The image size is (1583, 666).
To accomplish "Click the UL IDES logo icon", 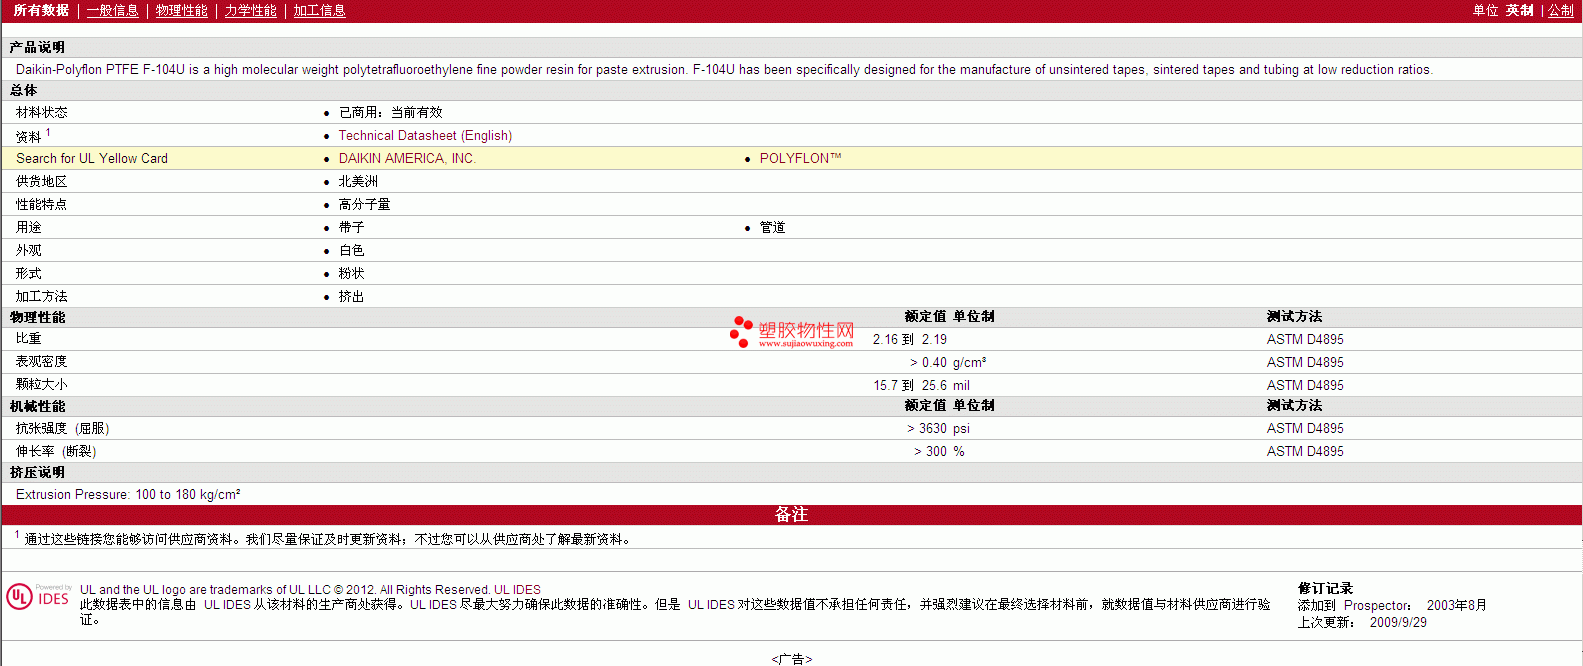I will (38, 597).
